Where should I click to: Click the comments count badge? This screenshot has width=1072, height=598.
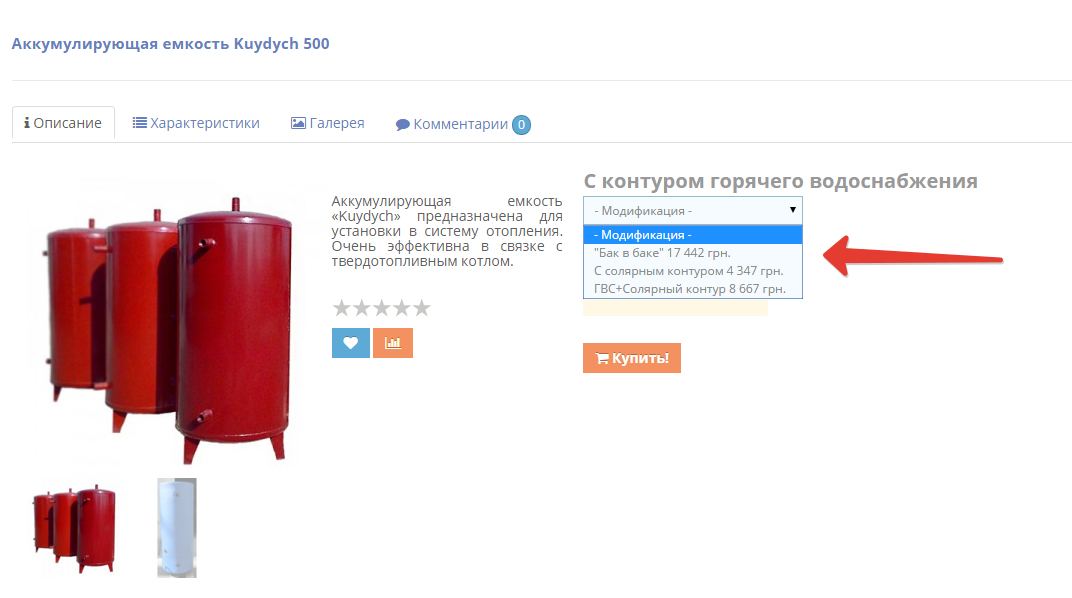521,124
